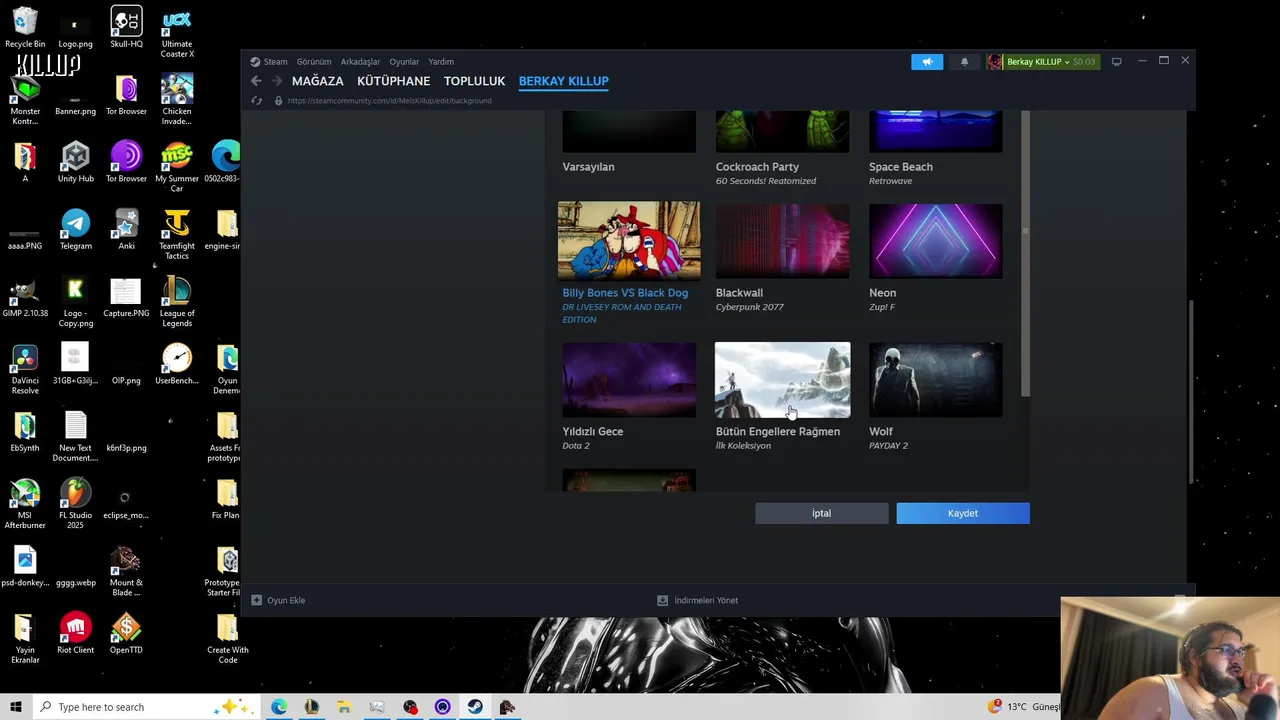Viewport: 1280px width, 720px height.
Task: Select the DaVinci Resolve desktop shortcut
Action: [25, 369]
